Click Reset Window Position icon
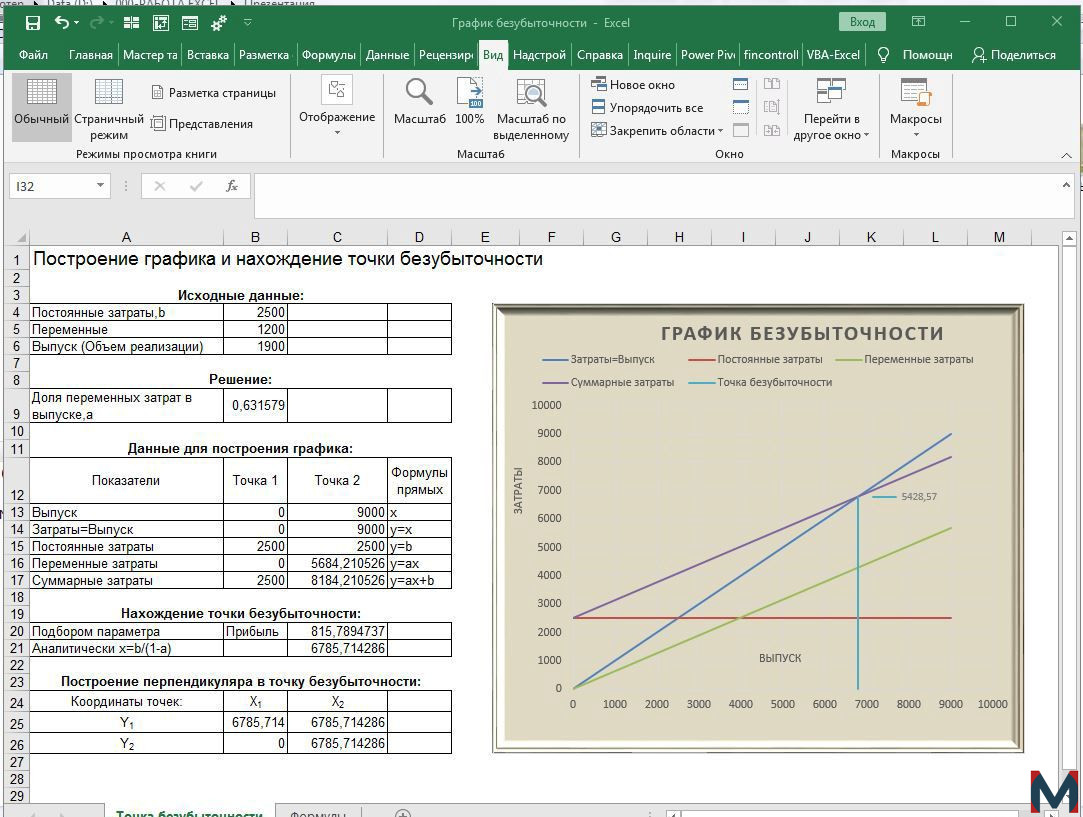The height and width of the screenshot is (817, 1083). (771, 130)
